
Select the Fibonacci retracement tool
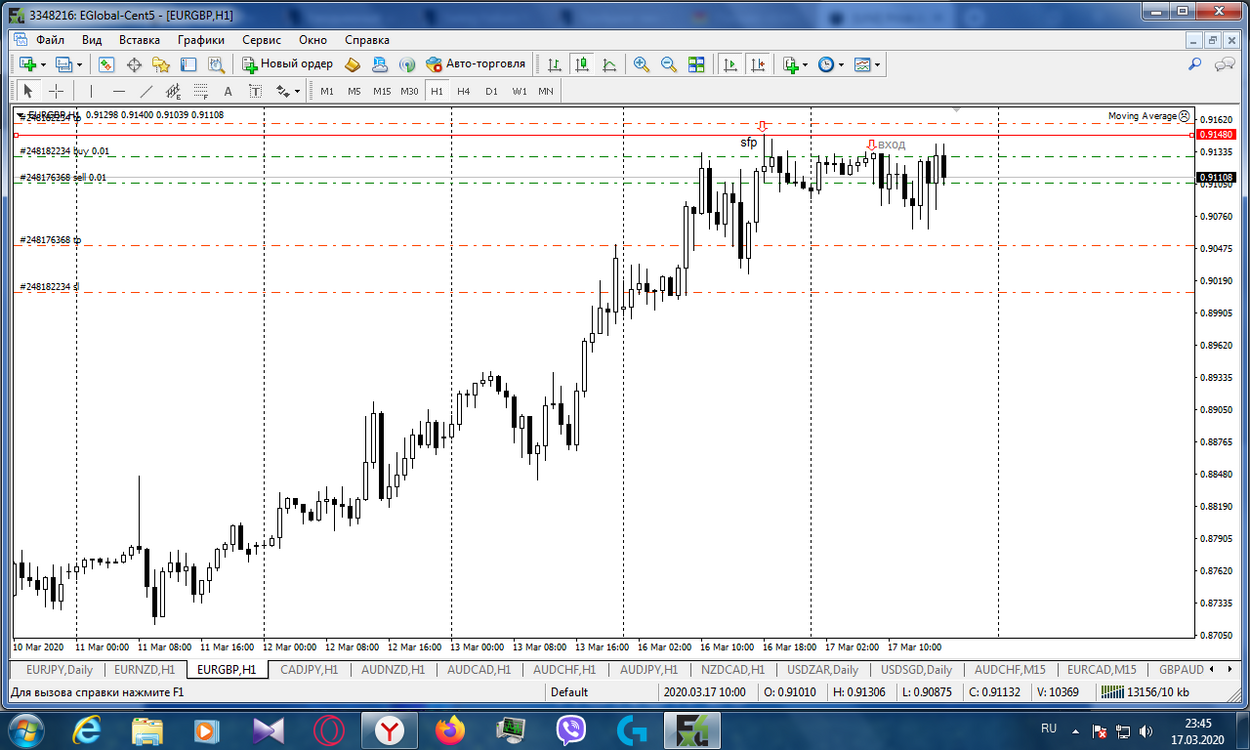pos(200,91)
